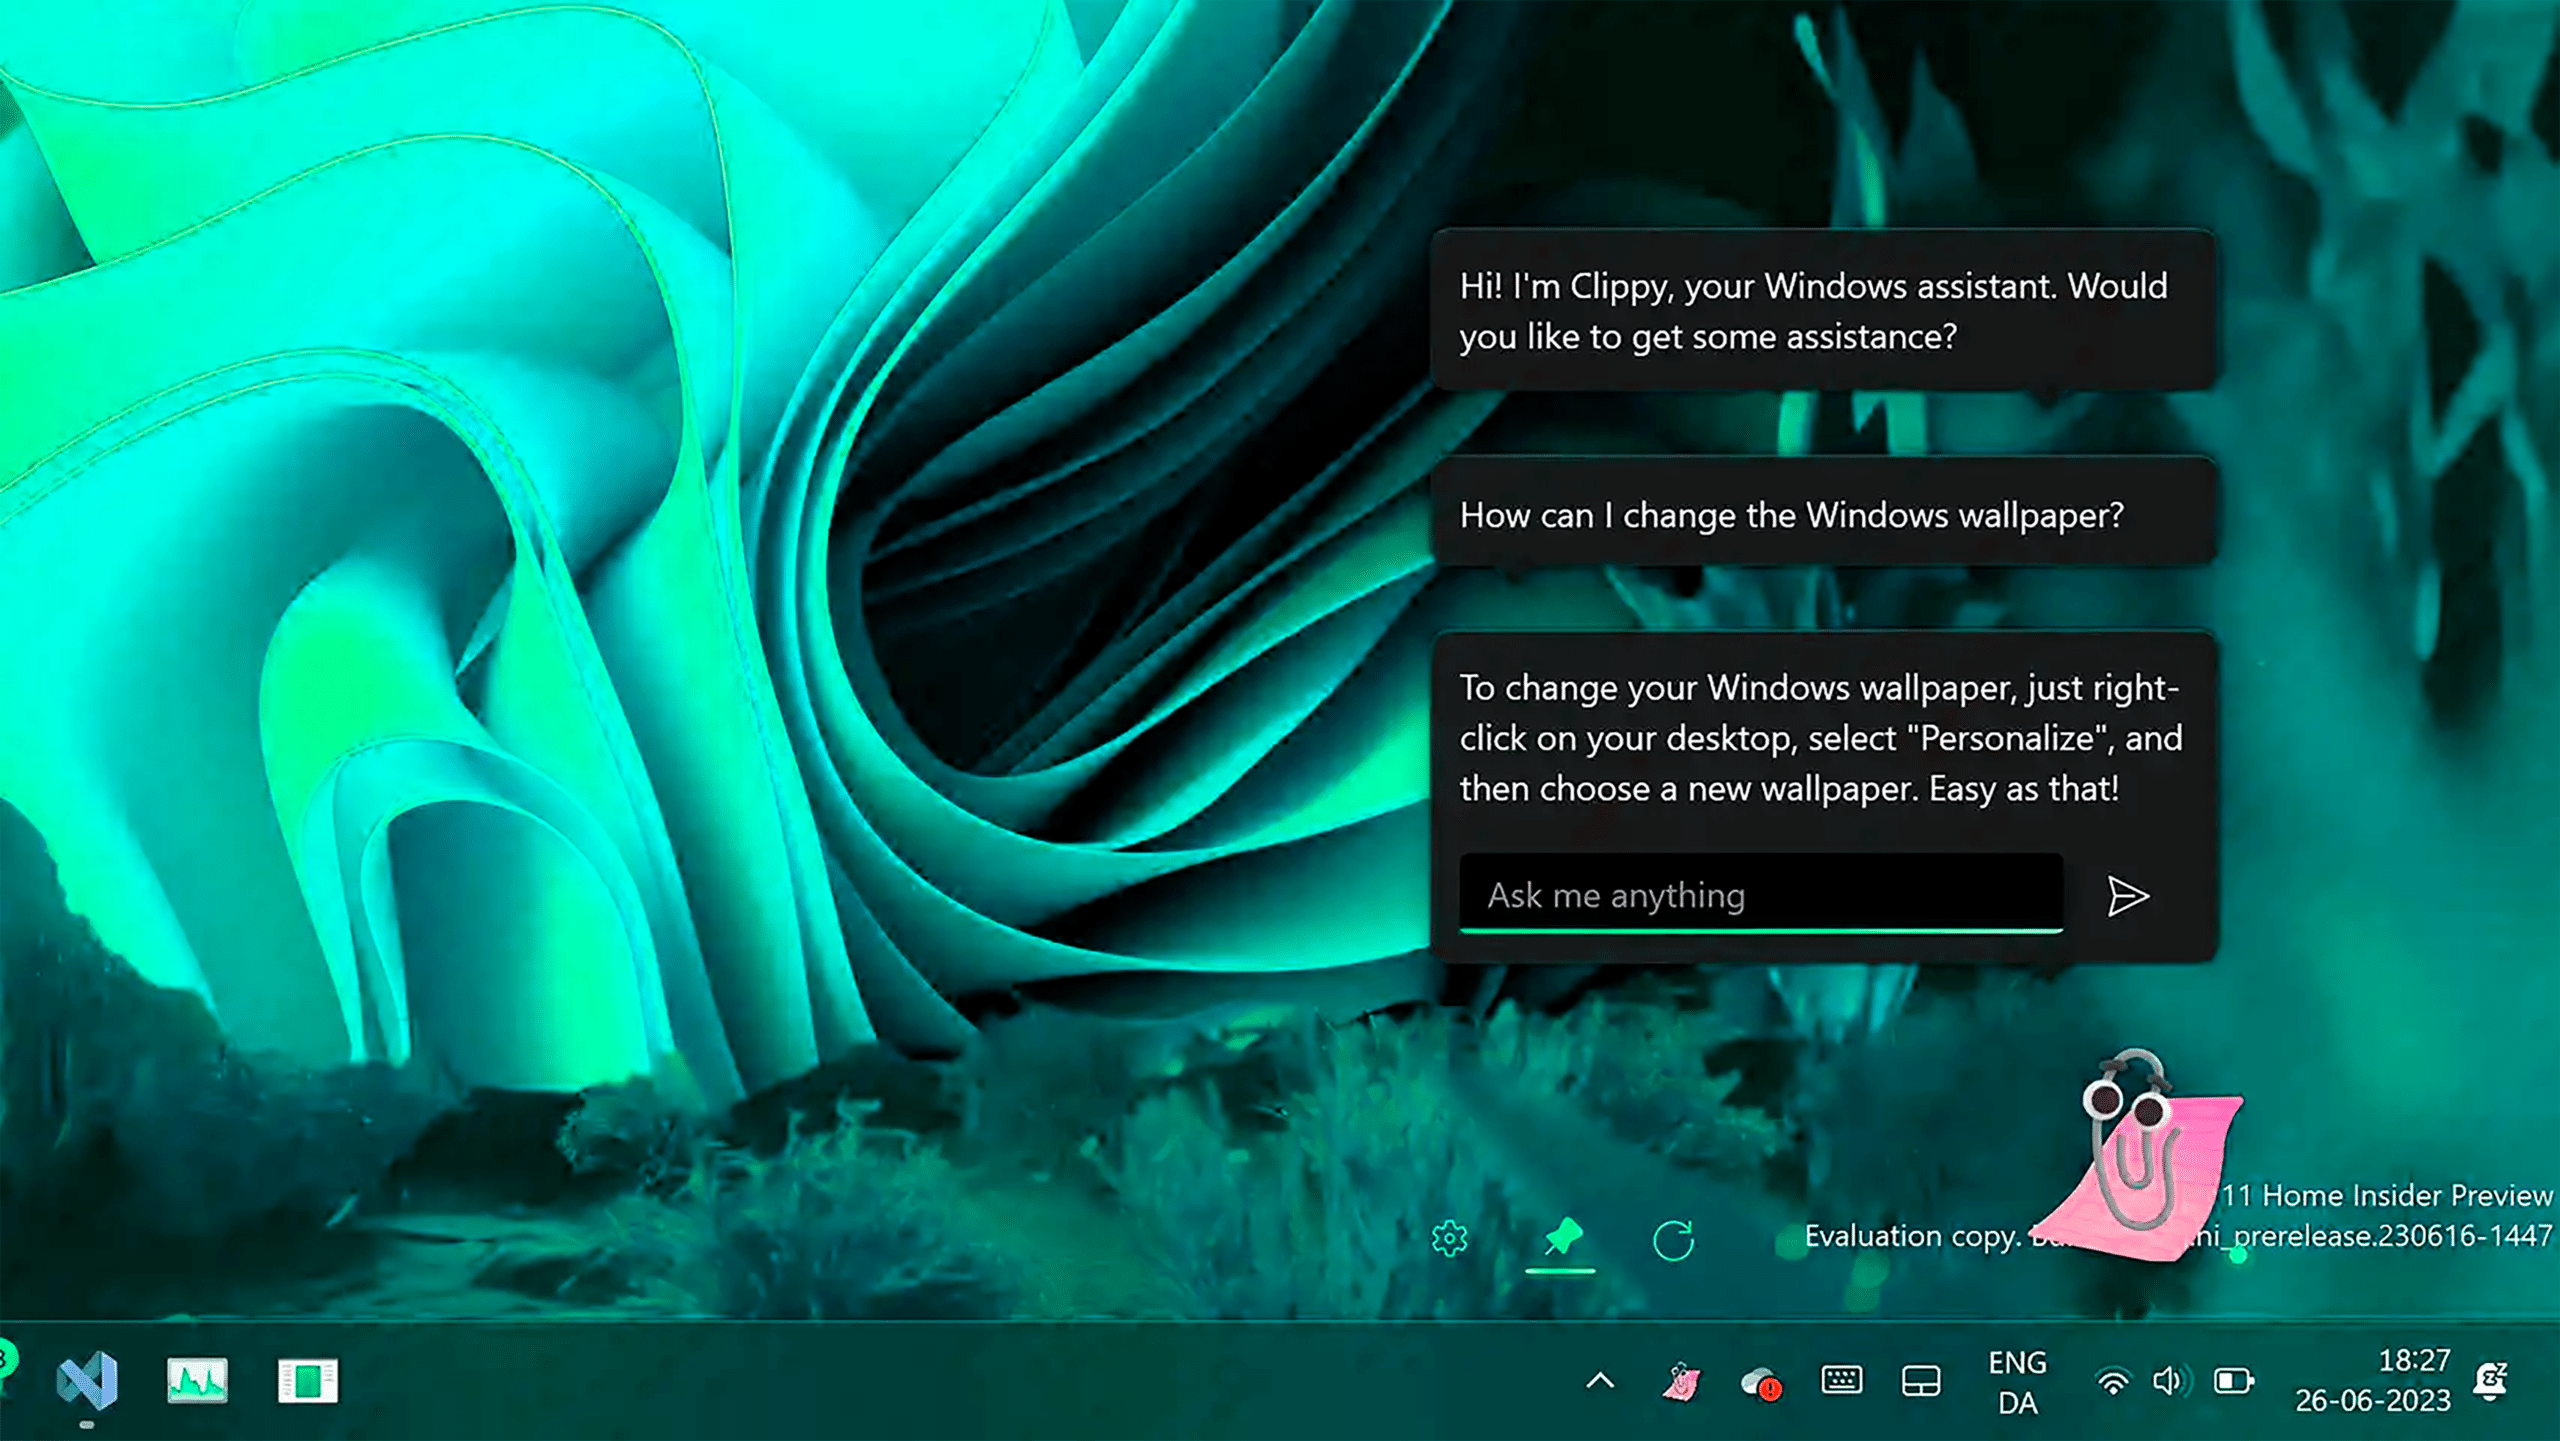
Task: Open the touch keyboard icon
Action: click(x=1841, y=1381)
